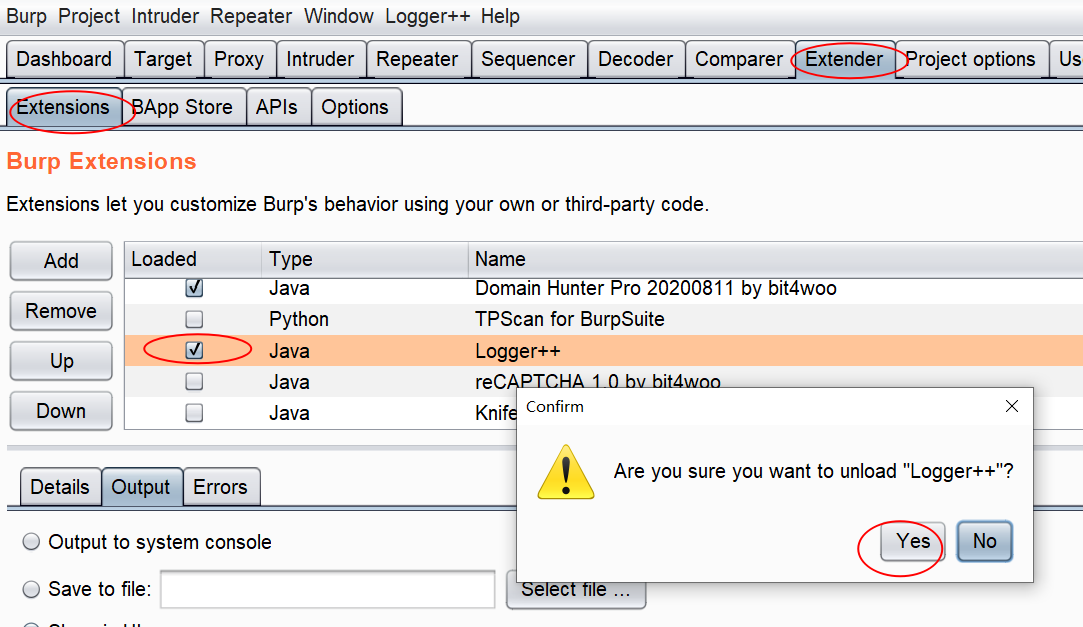Image resolution: width=1083 pixels, height=627 pixels.
Task: Open the Details tab
Action: 60,487
